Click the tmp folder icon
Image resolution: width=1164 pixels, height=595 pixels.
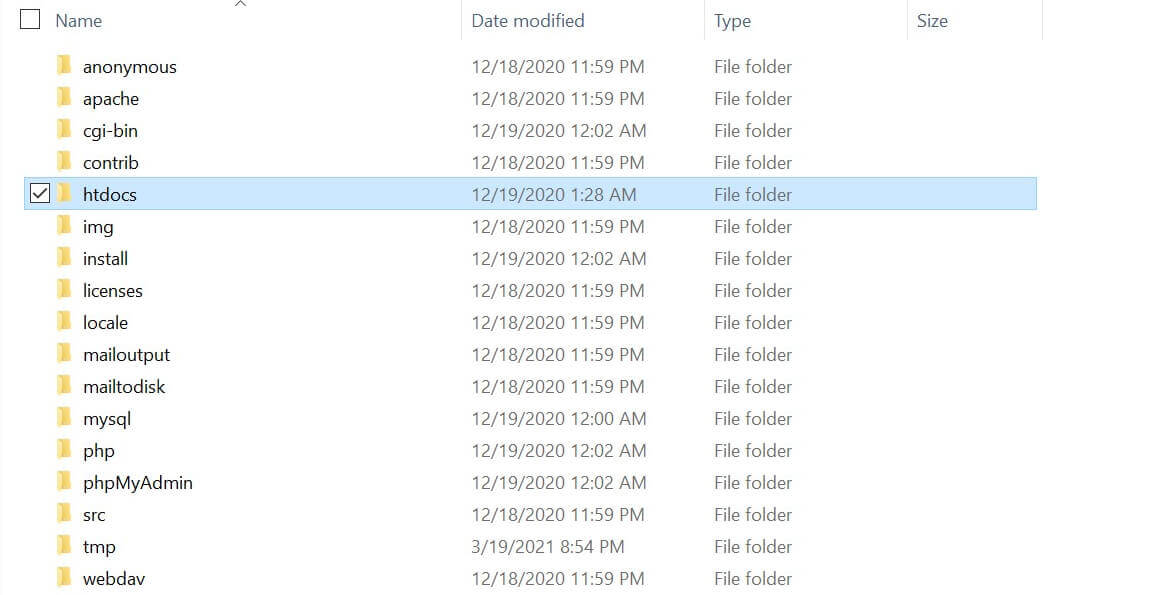pyautogui.click(x=64, y=546)
